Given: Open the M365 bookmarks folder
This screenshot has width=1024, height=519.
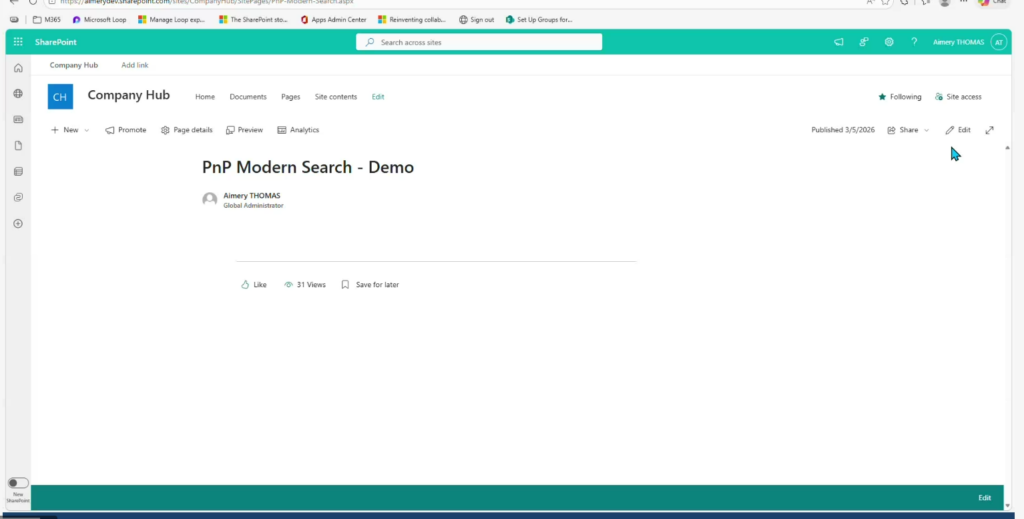Looking at the screenshot, I should tap(46, 20).
